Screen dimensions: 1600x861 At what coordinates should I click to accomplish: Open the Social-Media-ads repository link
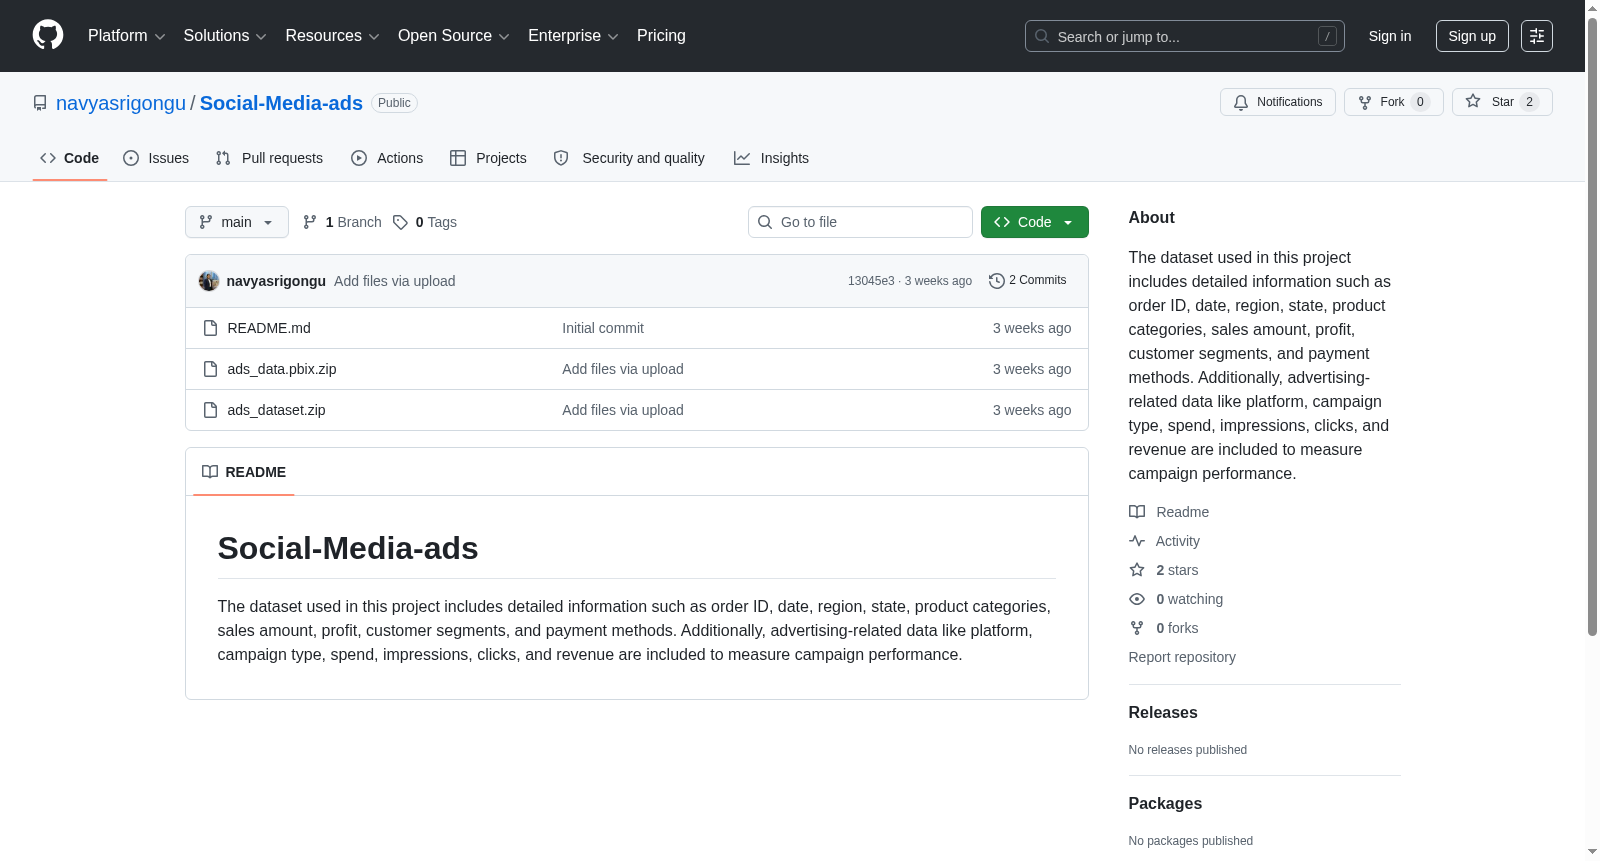(x=281, y=103)
